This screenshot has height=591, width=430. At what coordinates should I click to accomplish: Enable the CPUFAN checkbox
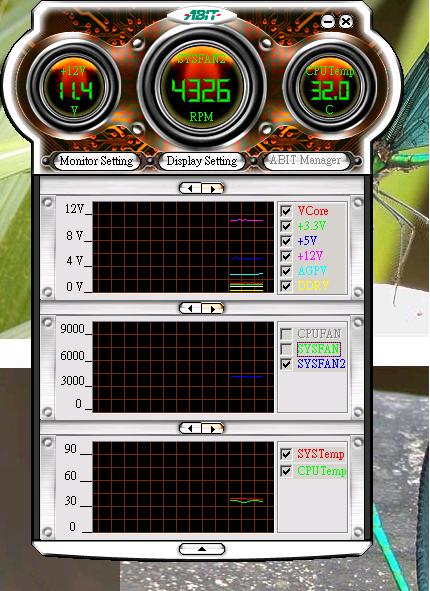286,334
